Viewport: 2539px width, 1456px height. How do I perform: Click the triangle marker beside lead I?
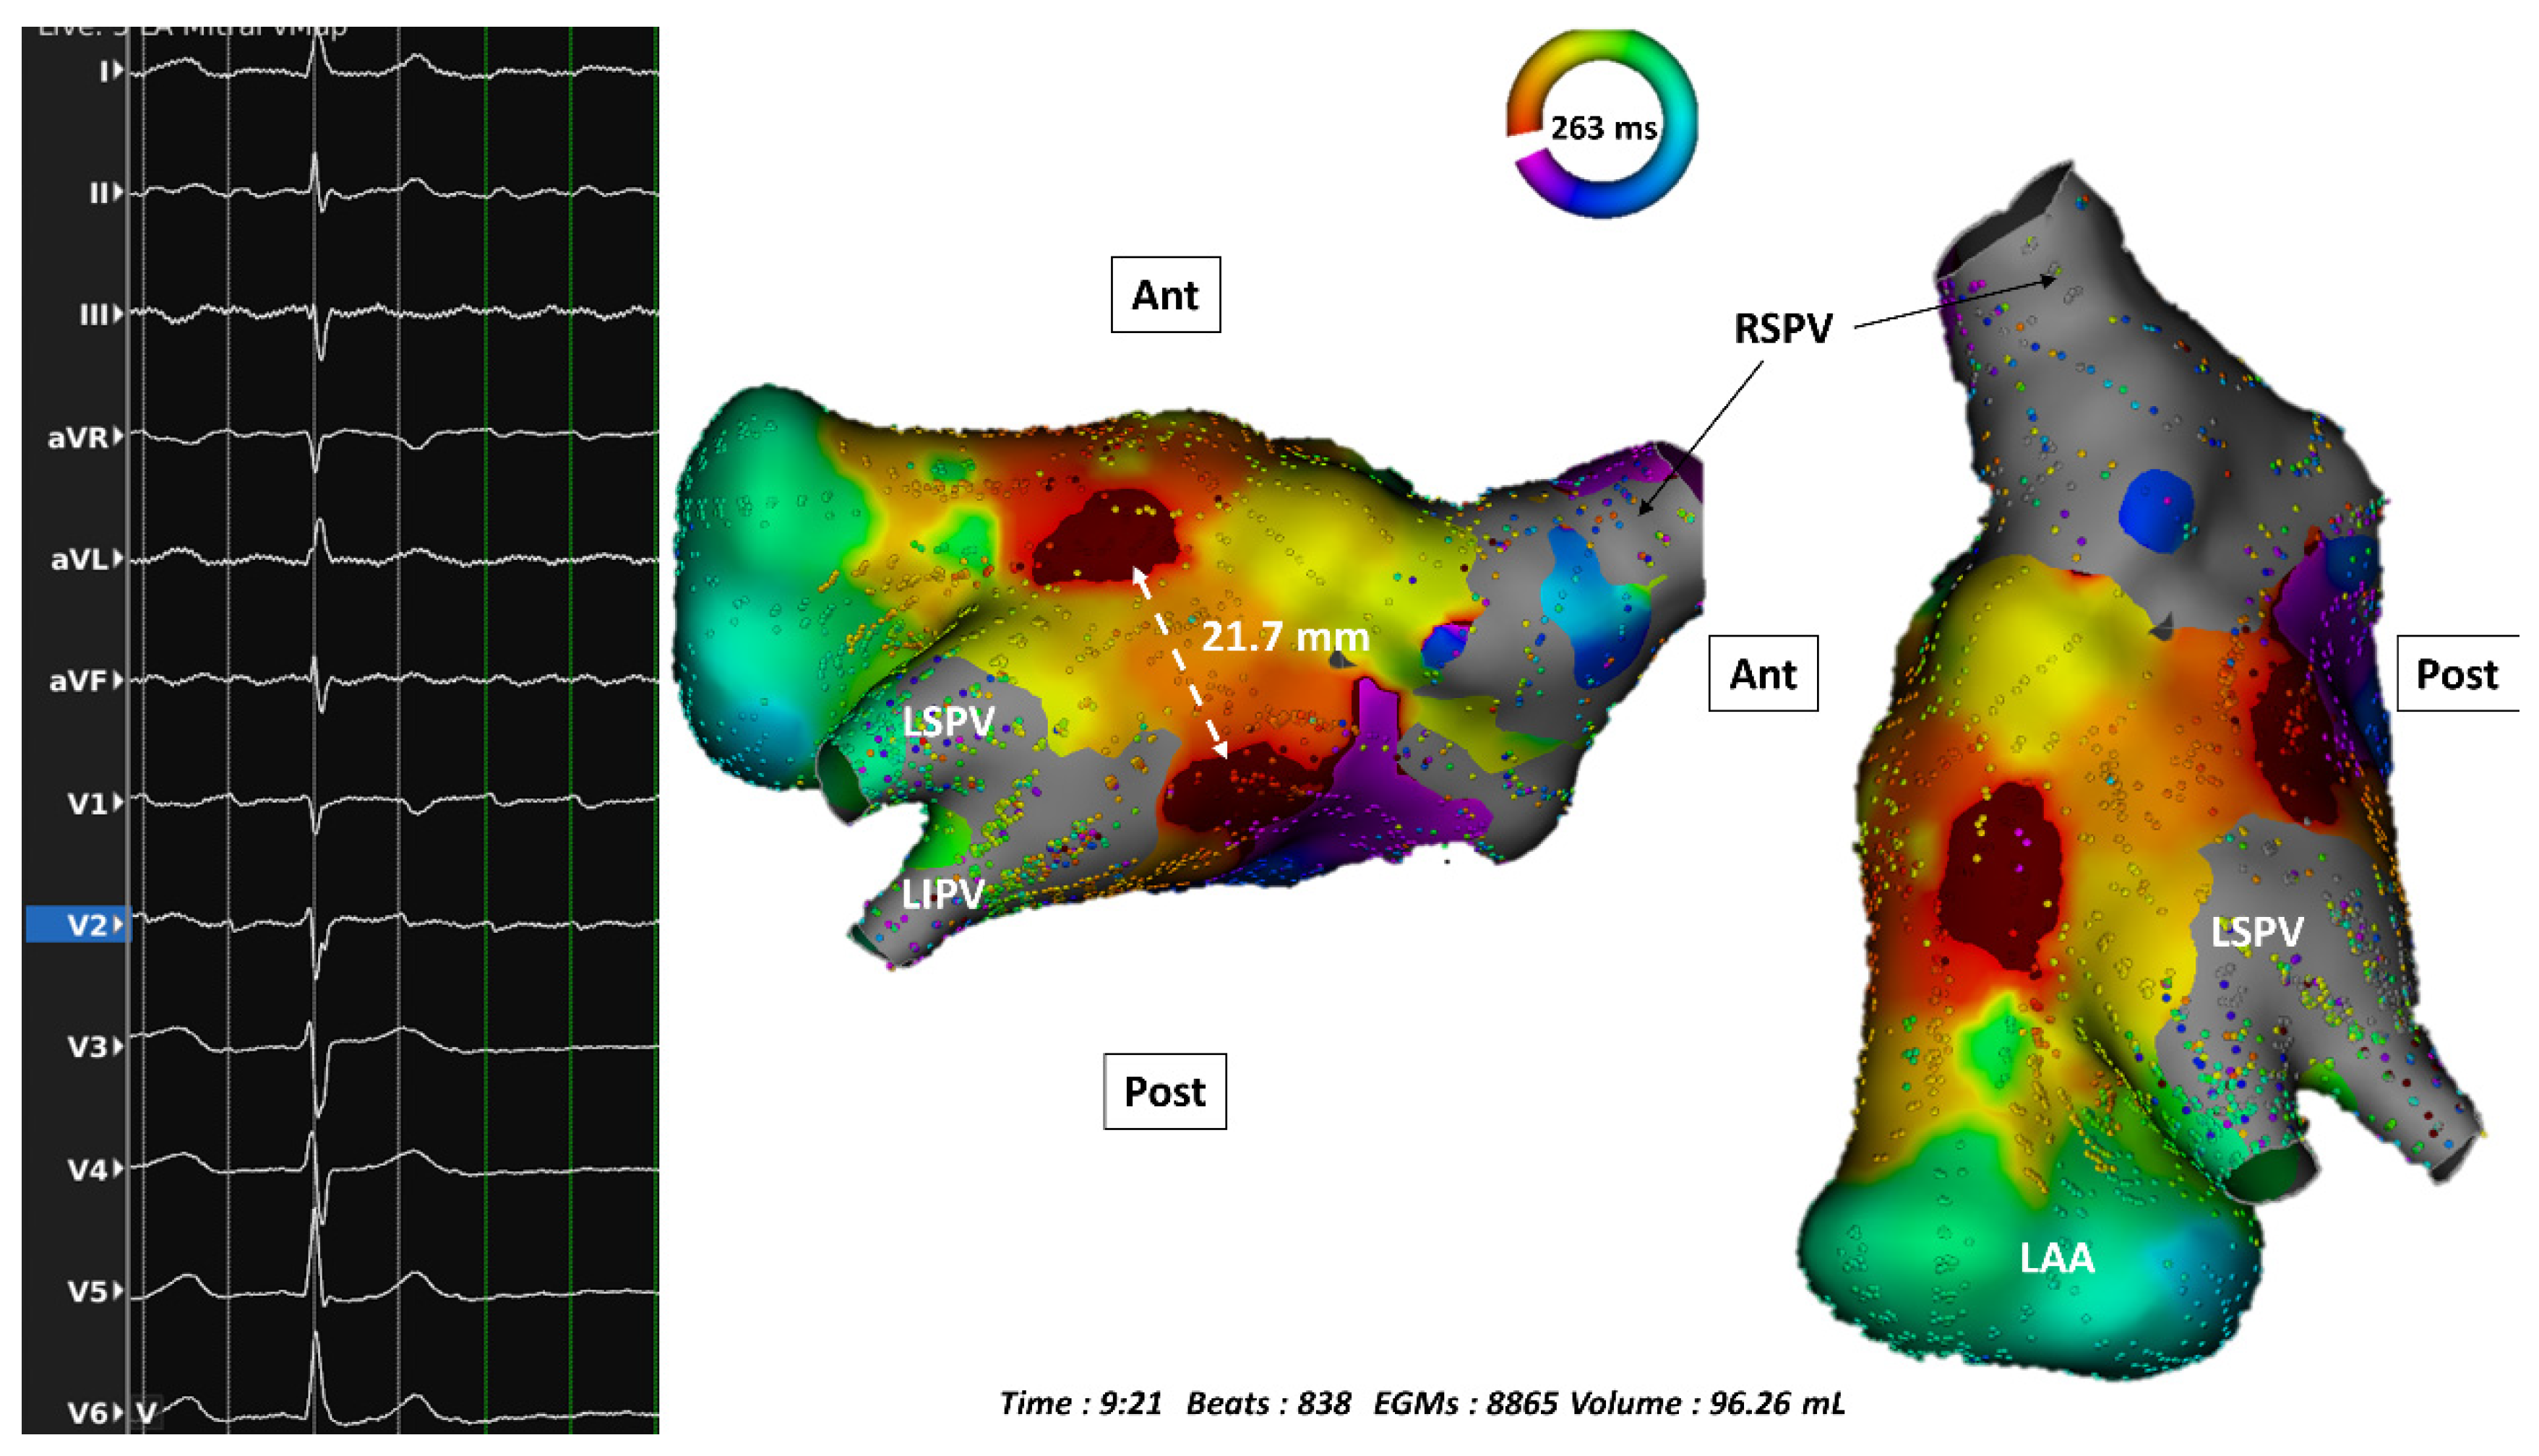coord(118,70)
